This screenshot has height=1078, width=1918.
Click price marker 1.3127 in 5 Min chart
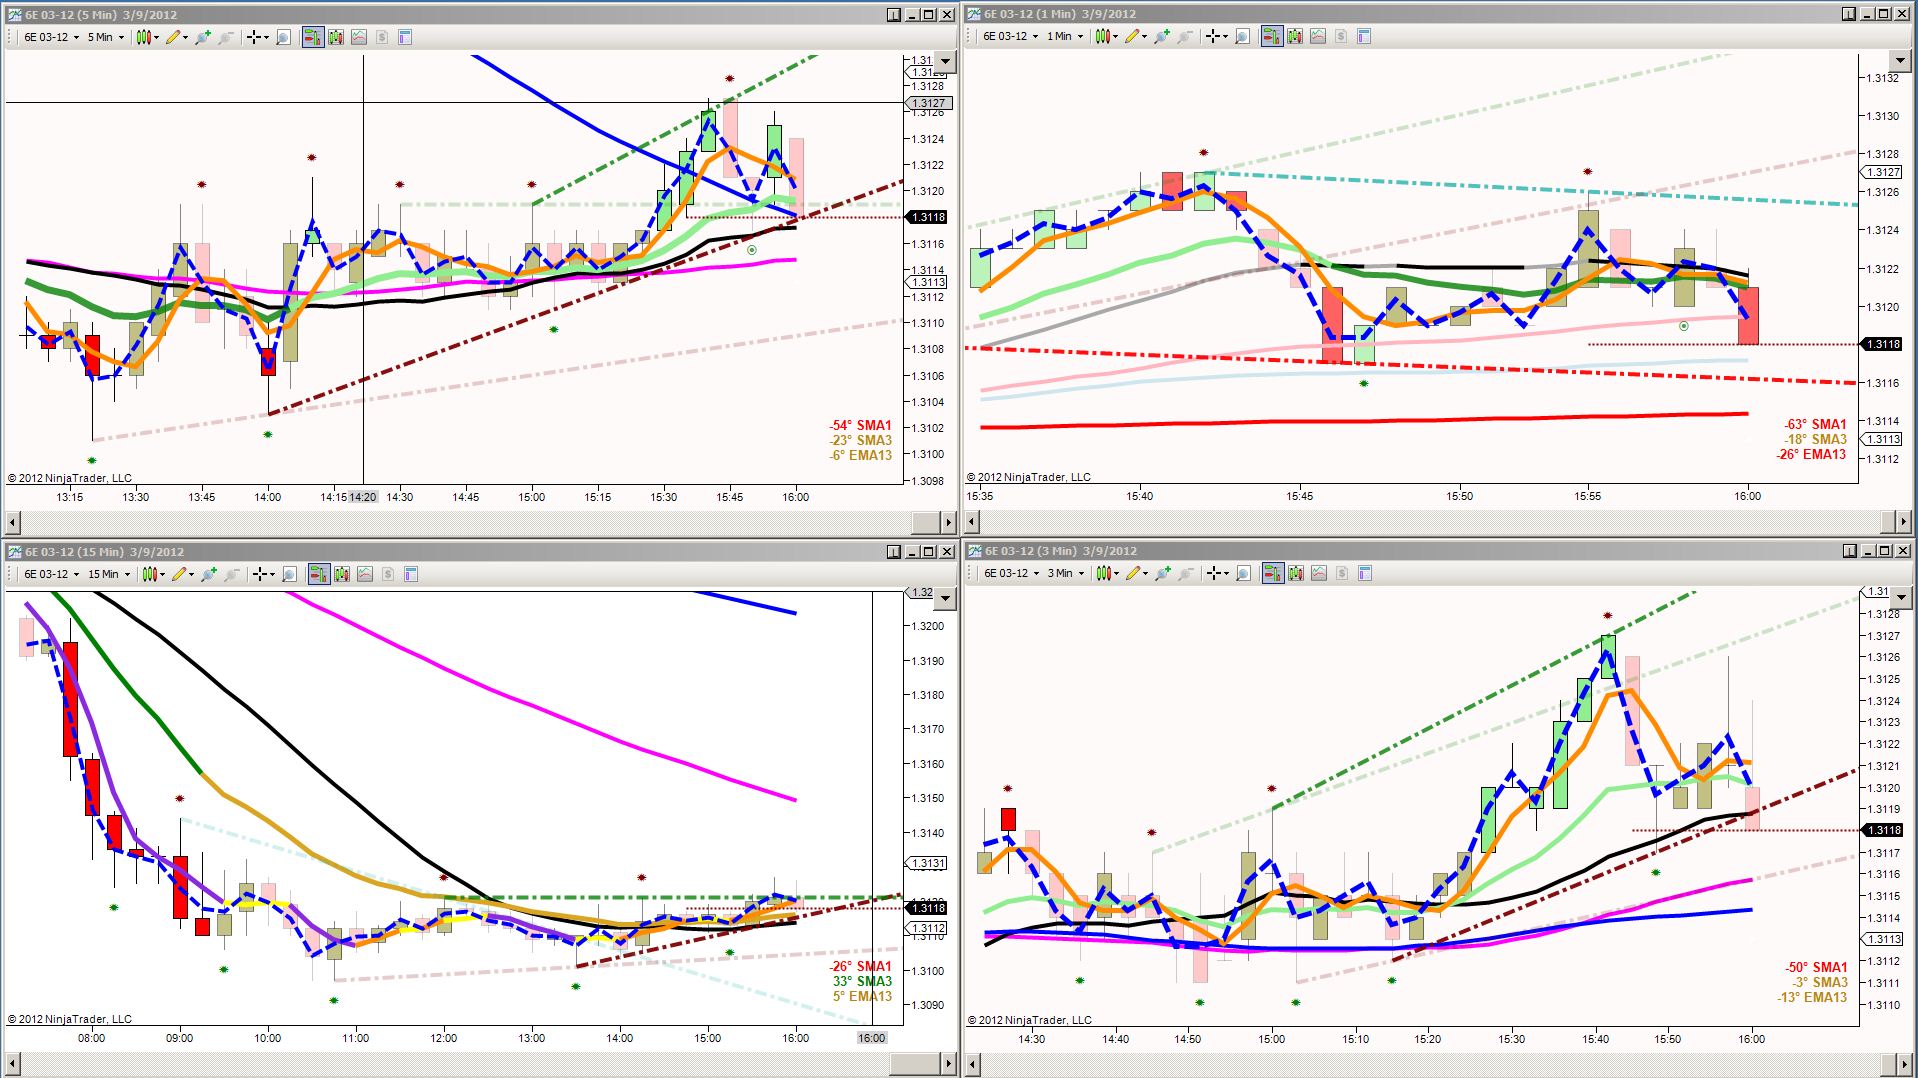tap(929, 103)
